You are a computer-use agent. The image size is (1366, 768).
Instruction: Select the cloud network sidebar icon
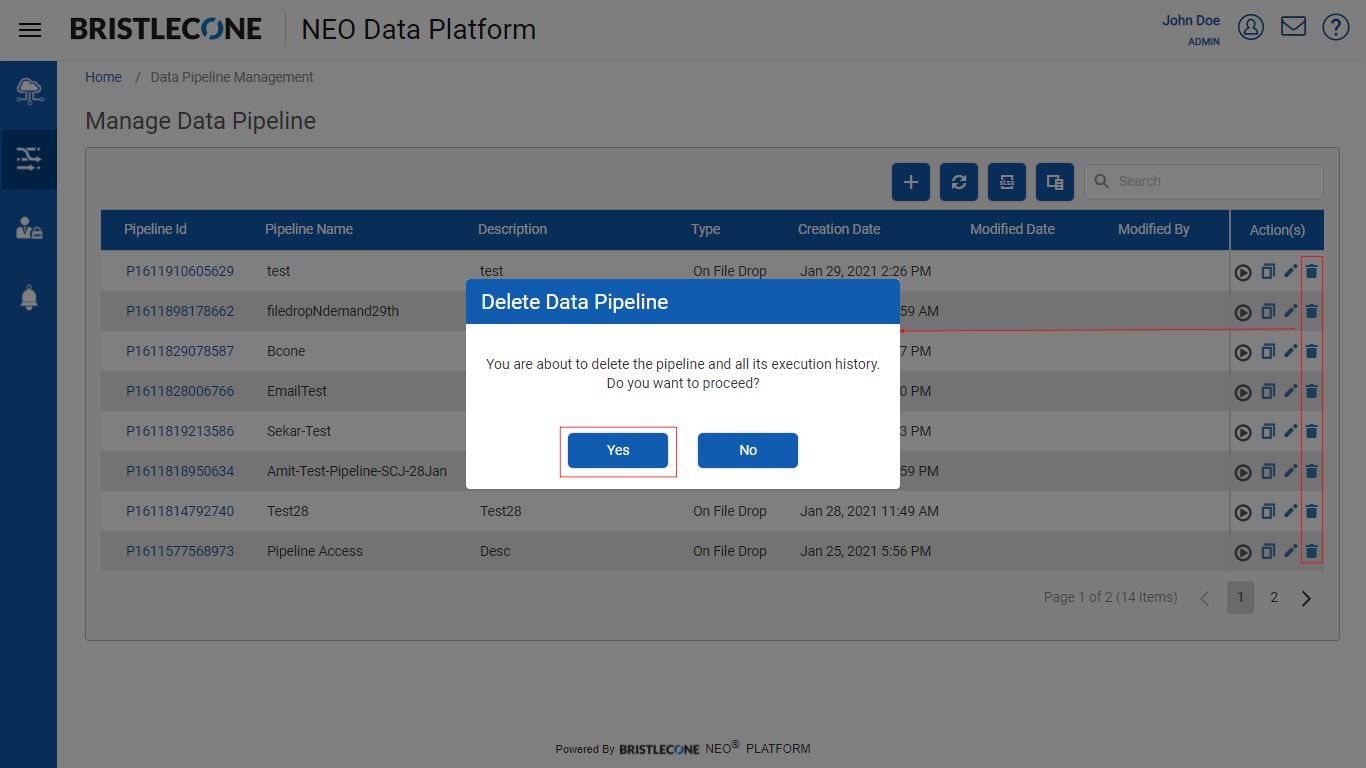click(x=29, y=92)
